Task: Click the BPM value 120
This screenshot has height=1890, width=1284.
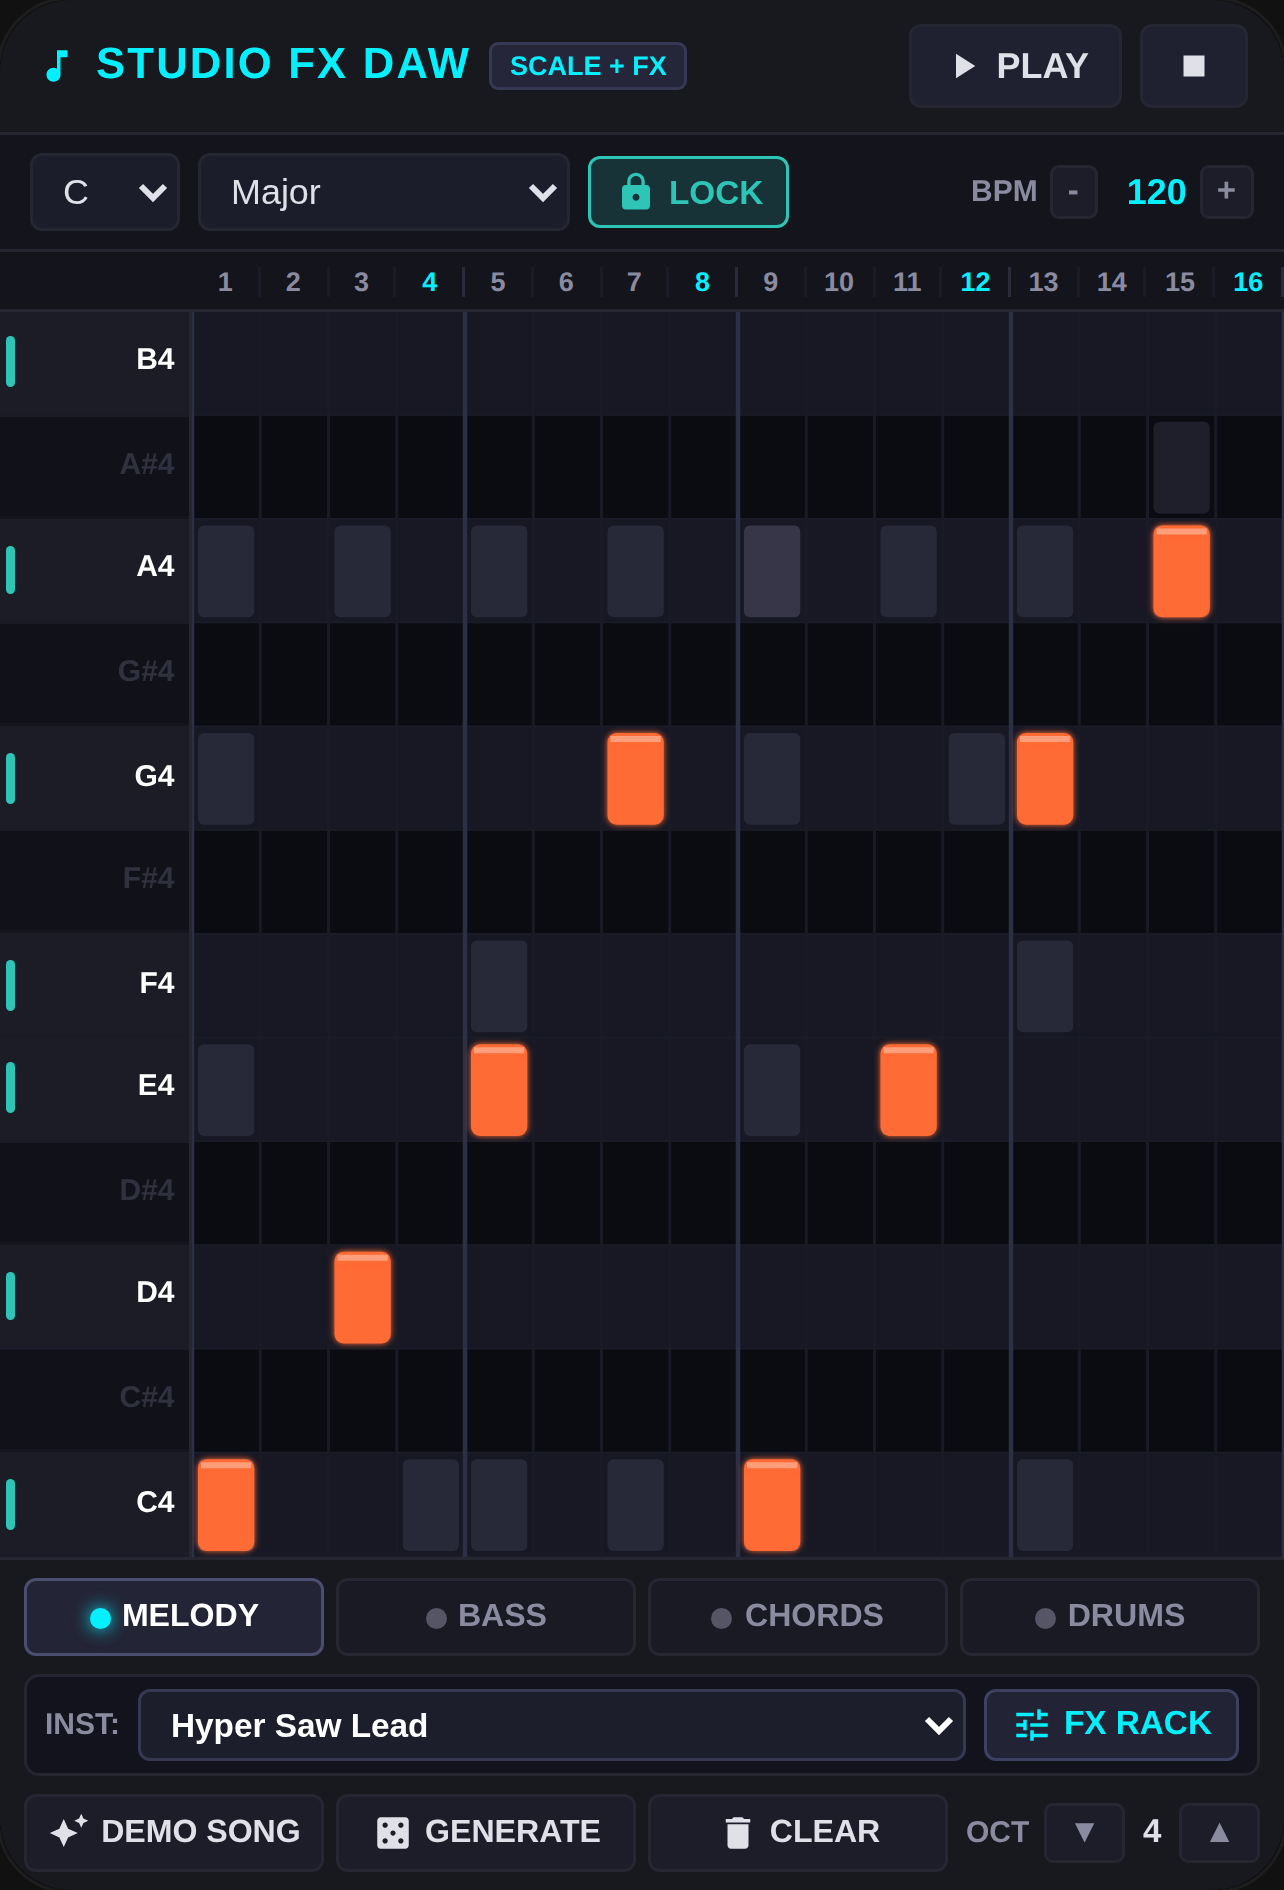Action: click(x=1156, y=192)
